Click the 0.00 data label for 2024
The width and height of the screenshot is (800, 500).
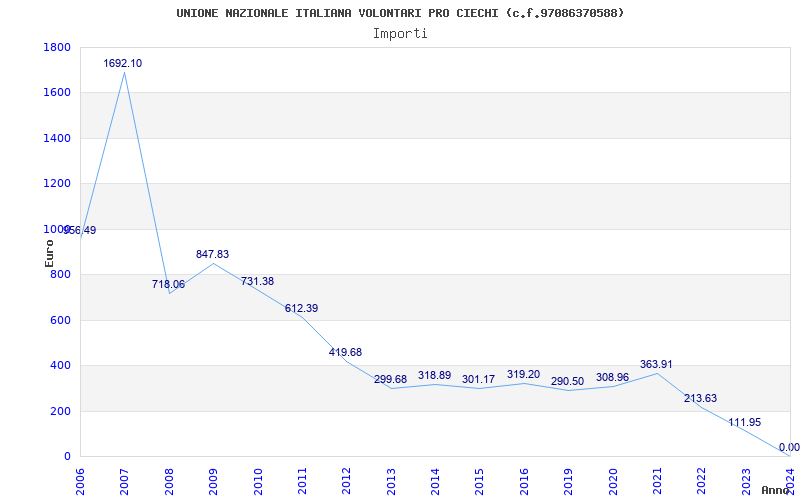click(x=789, y=447)
